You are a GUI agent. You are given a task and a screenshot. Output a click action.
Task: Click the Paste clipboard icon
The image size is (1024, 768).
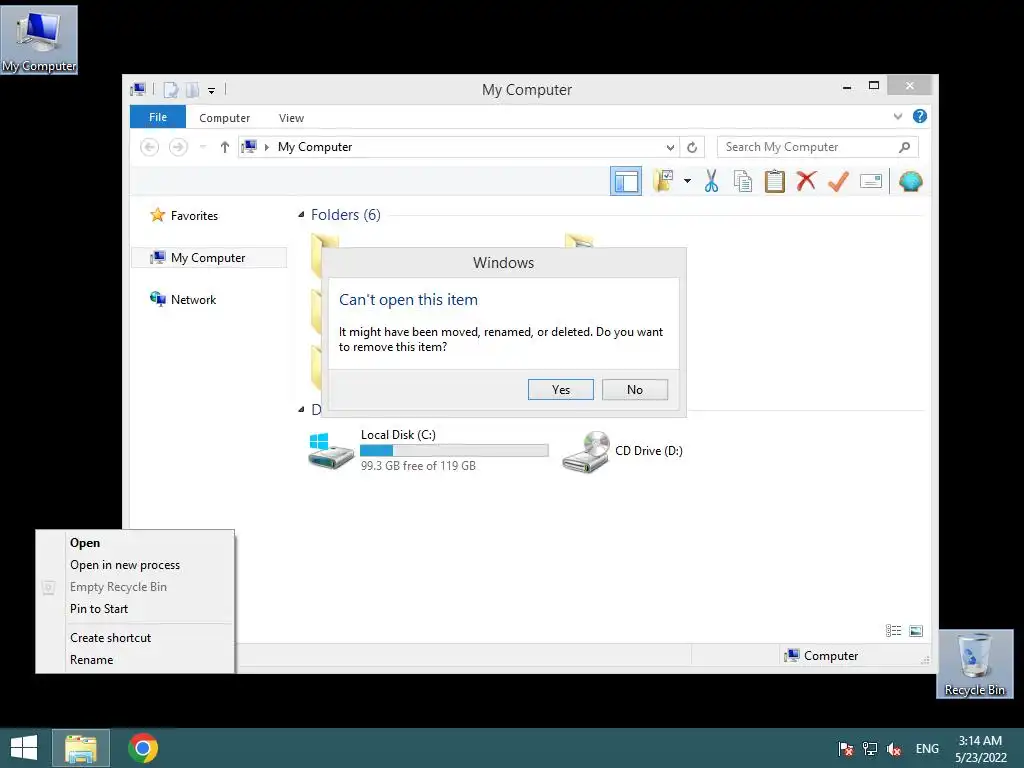click(x=775, y=181)
